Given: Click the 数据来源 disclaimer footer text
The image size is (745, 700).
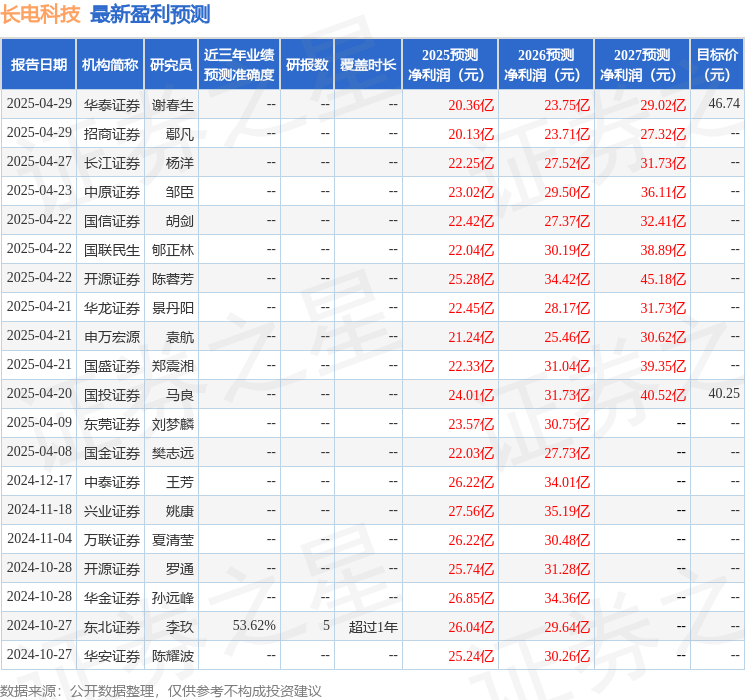Looking at the screenshot, I should 161,690.
